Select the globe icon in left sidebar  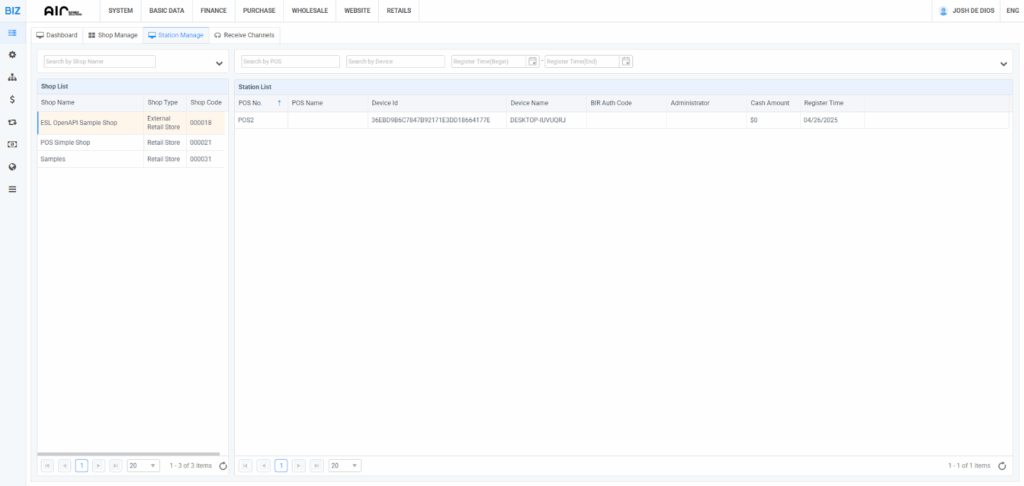[12, 167]
